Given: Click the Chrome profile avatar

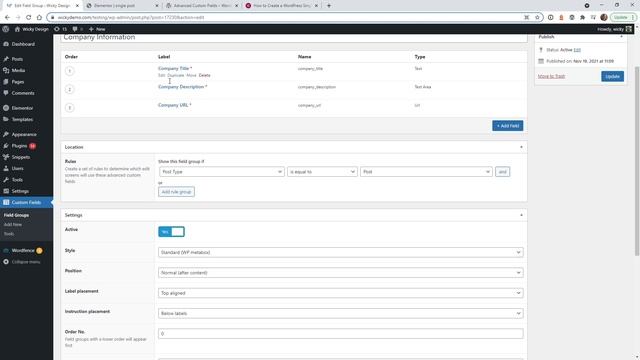Looking at the screenshot, I should point(604,17).
